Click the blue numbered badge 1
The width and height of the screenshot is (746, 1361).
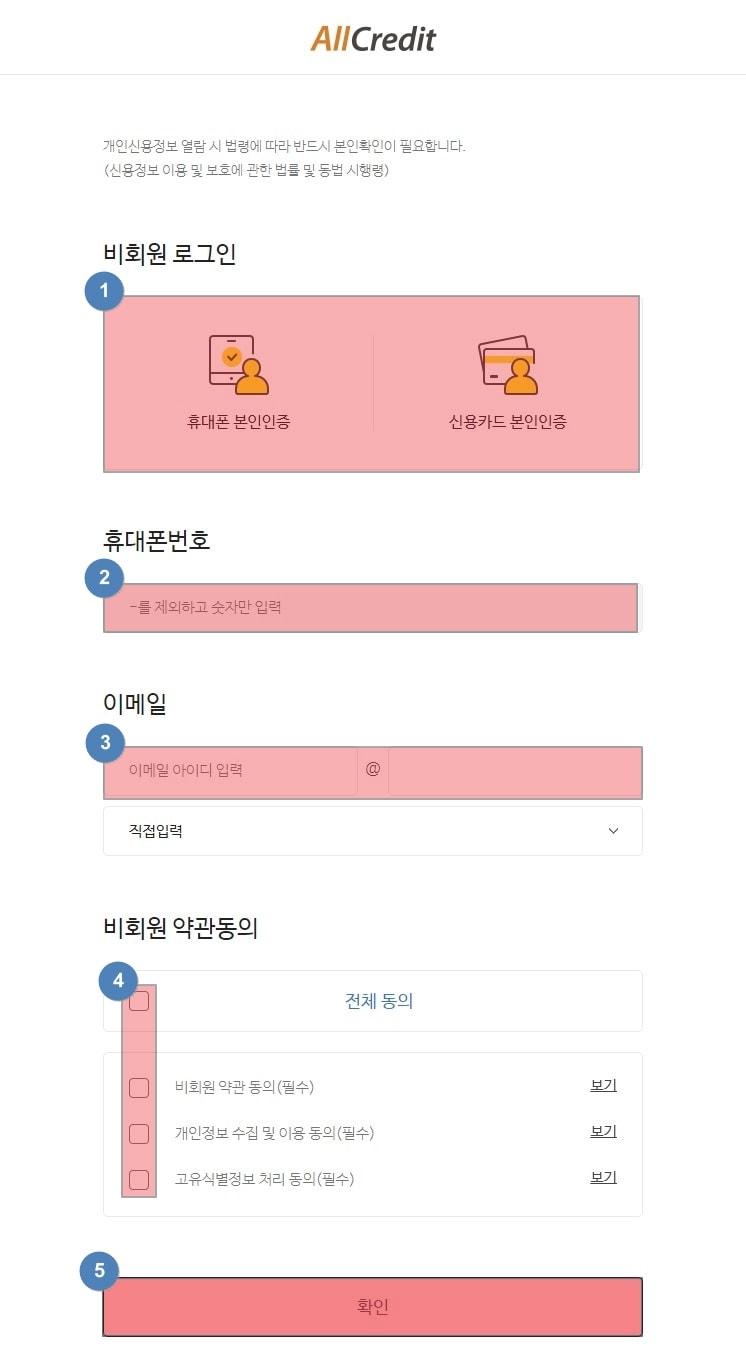tap(104, 292)
